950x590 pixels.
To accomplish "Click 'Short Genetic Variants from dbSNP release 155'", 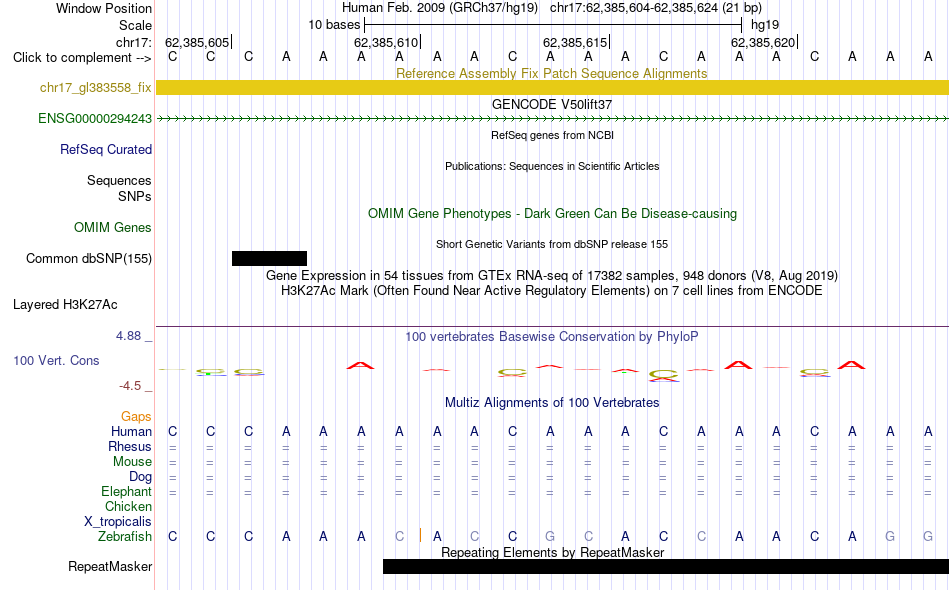I will [x=552, y=244].
